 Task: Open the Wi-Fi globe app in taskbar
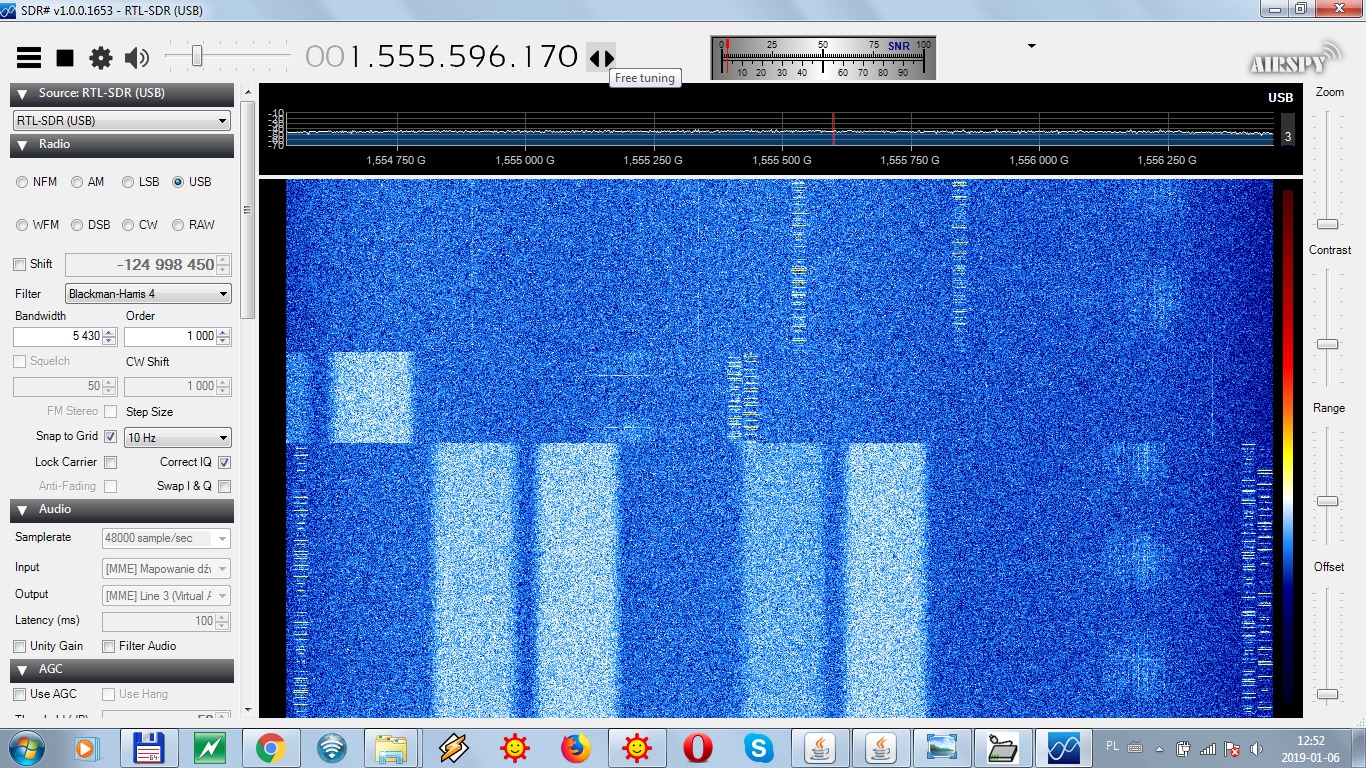(332, 747)
